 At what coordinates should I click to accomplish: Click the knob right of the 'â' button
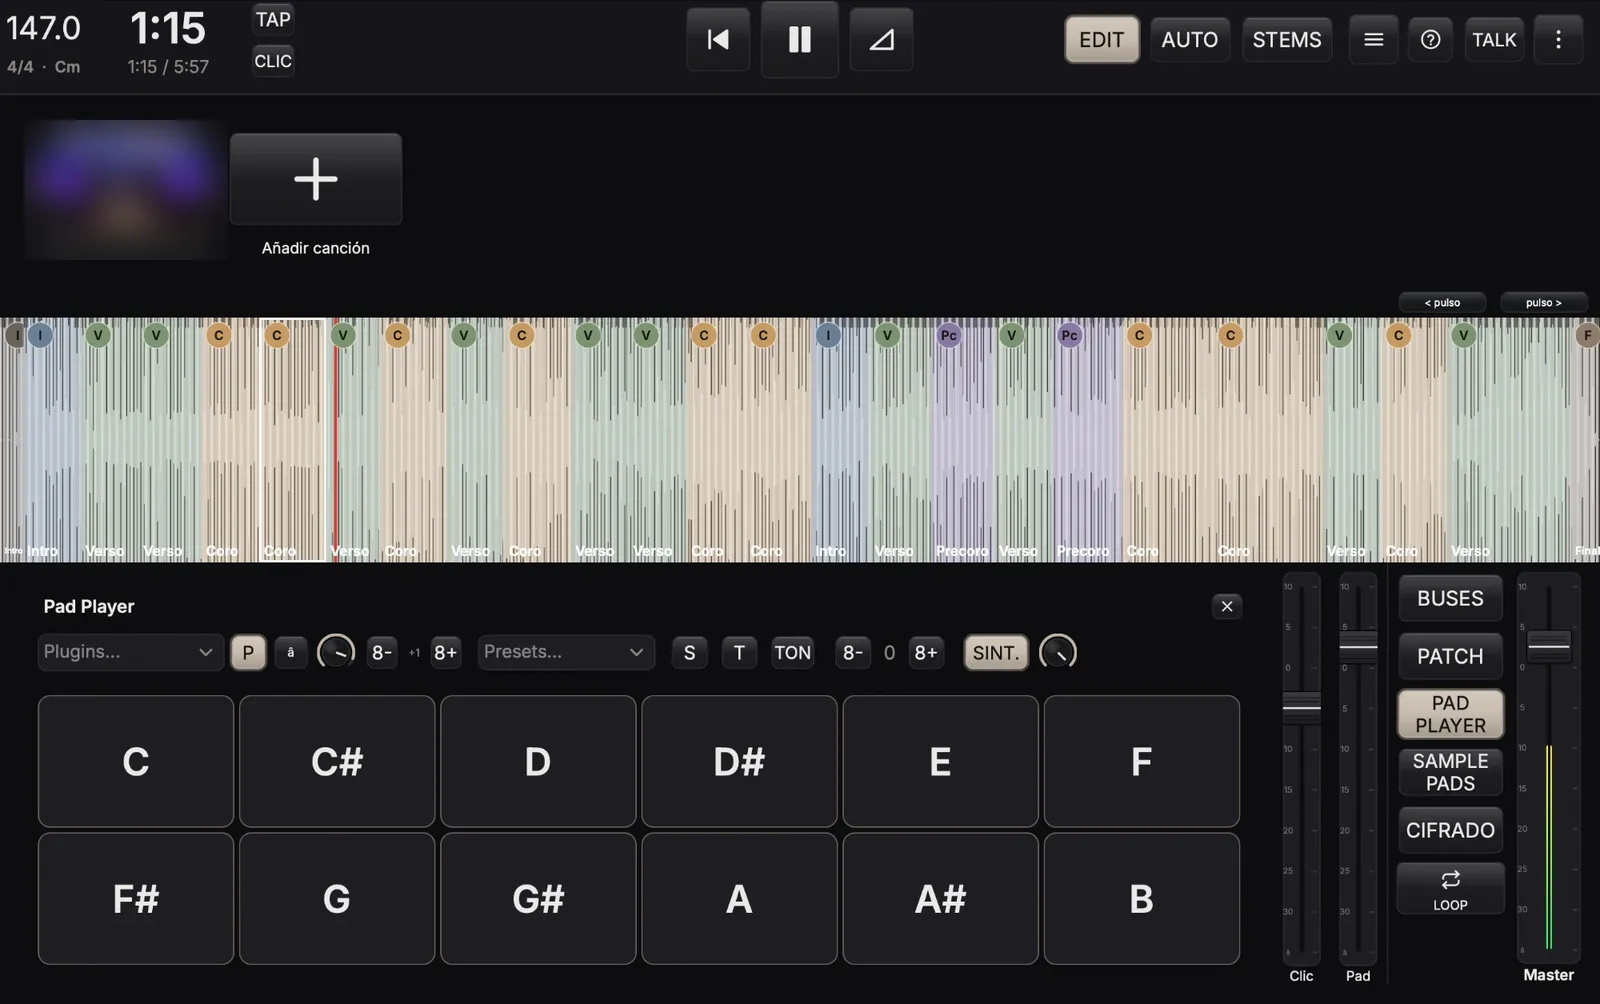coord(336,653)
